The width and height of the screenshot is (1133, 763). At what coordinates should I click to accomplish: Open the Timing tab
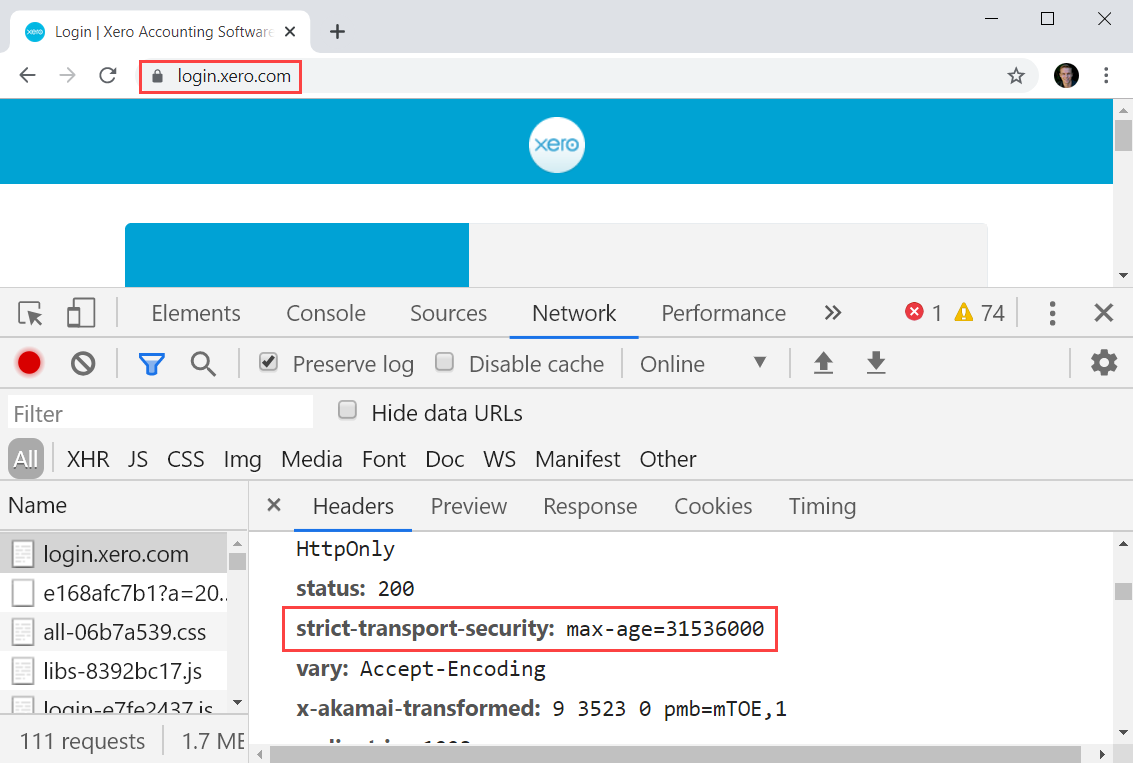tap(822, 506)
